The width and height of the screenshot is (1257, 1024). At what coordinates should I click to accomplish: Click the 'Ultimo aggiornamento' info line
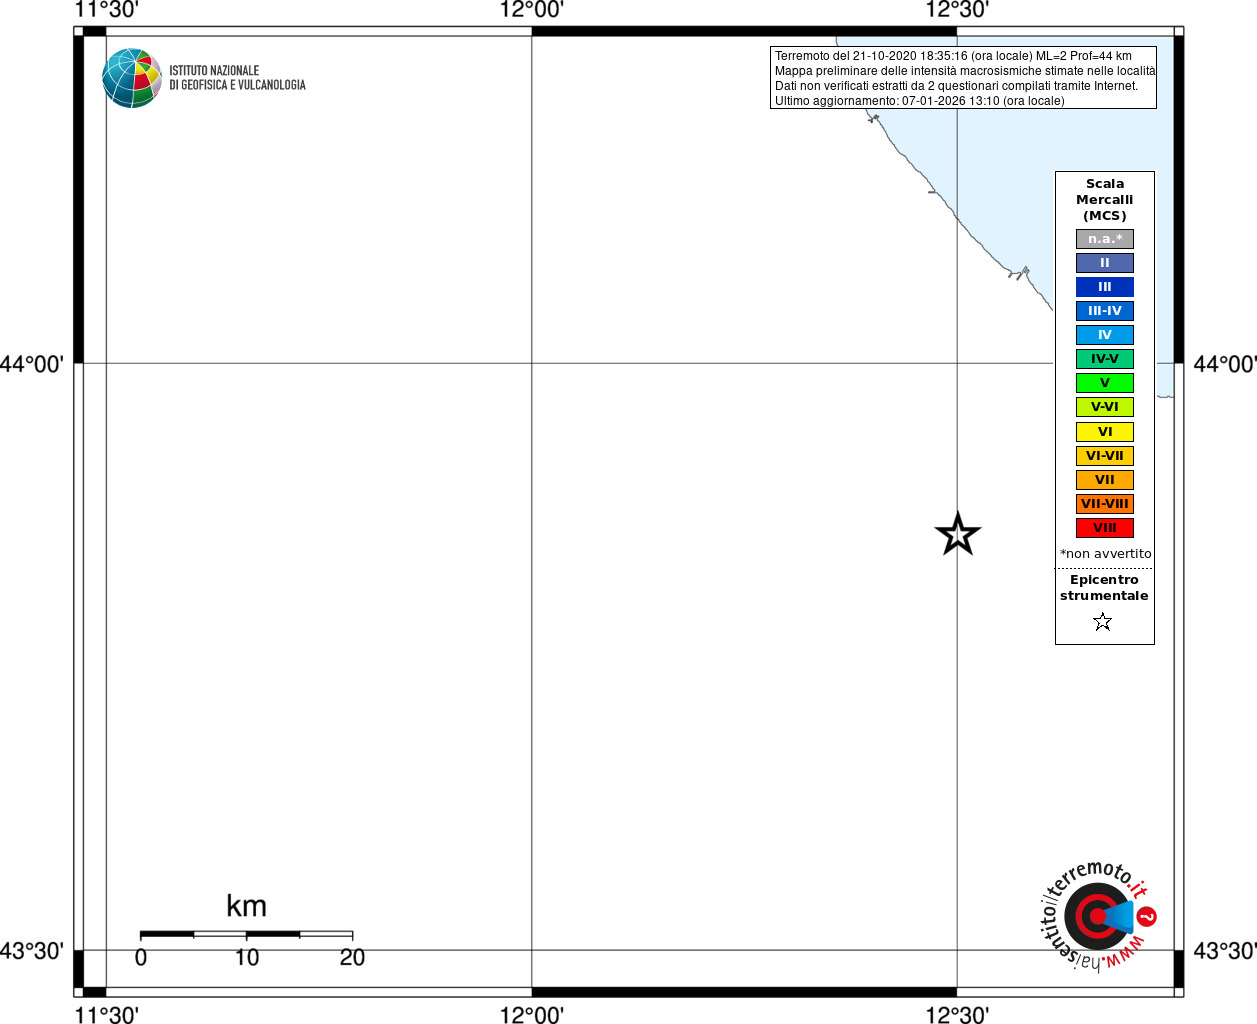(920, 101)
